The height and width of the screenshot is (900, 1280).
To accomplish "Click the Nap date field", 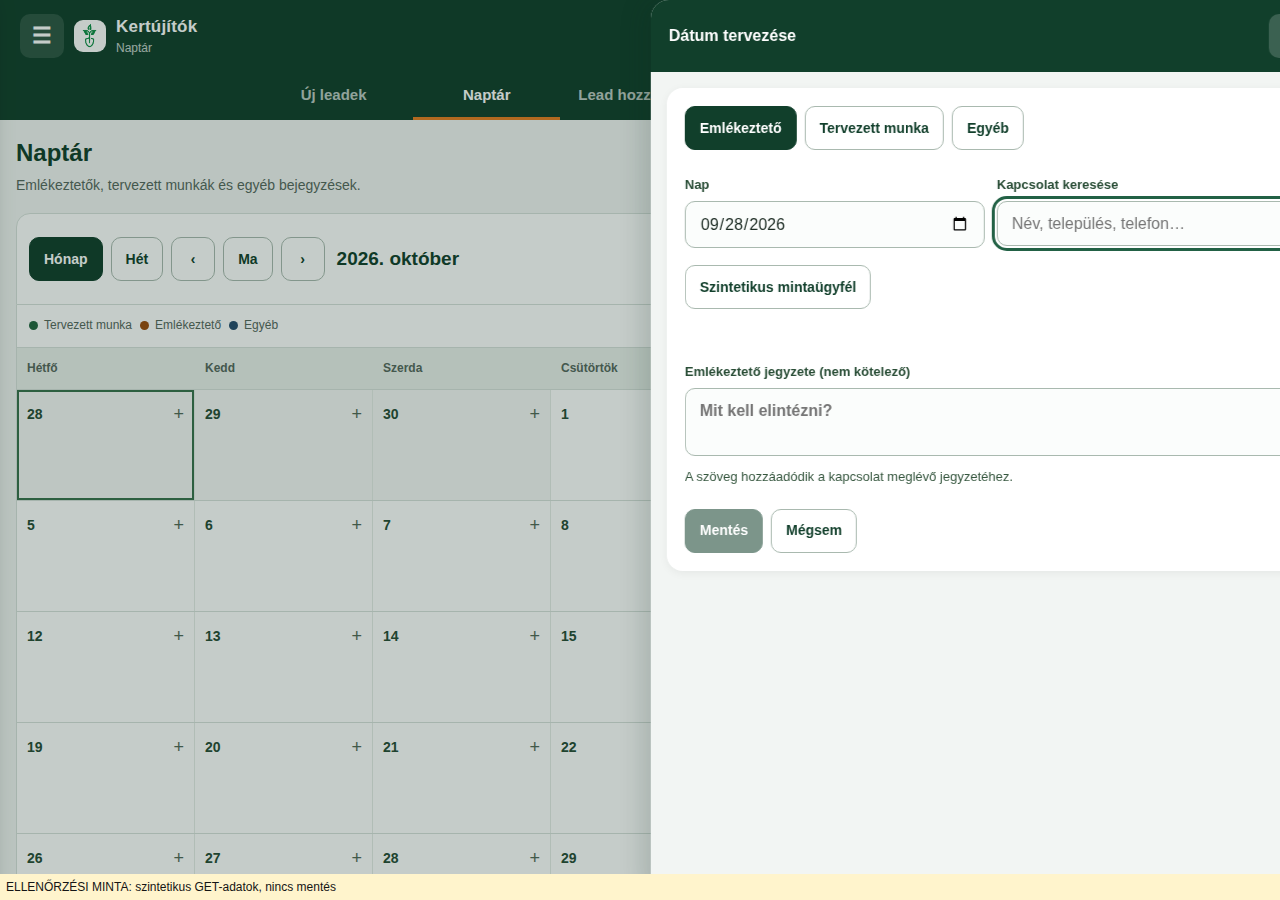I will pyautogui.click(x=835, y=224).
